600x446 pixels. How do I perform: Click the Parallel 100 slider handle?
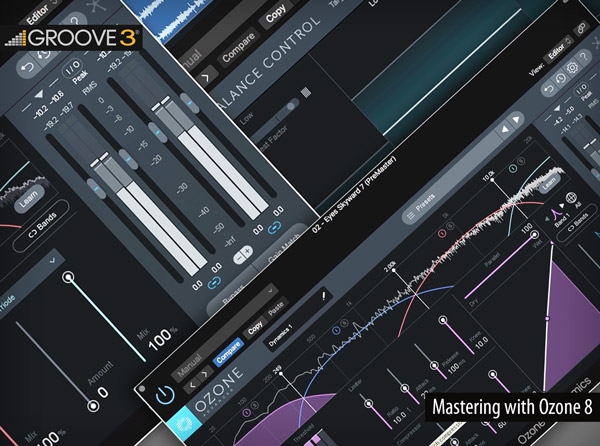(535, 234)
